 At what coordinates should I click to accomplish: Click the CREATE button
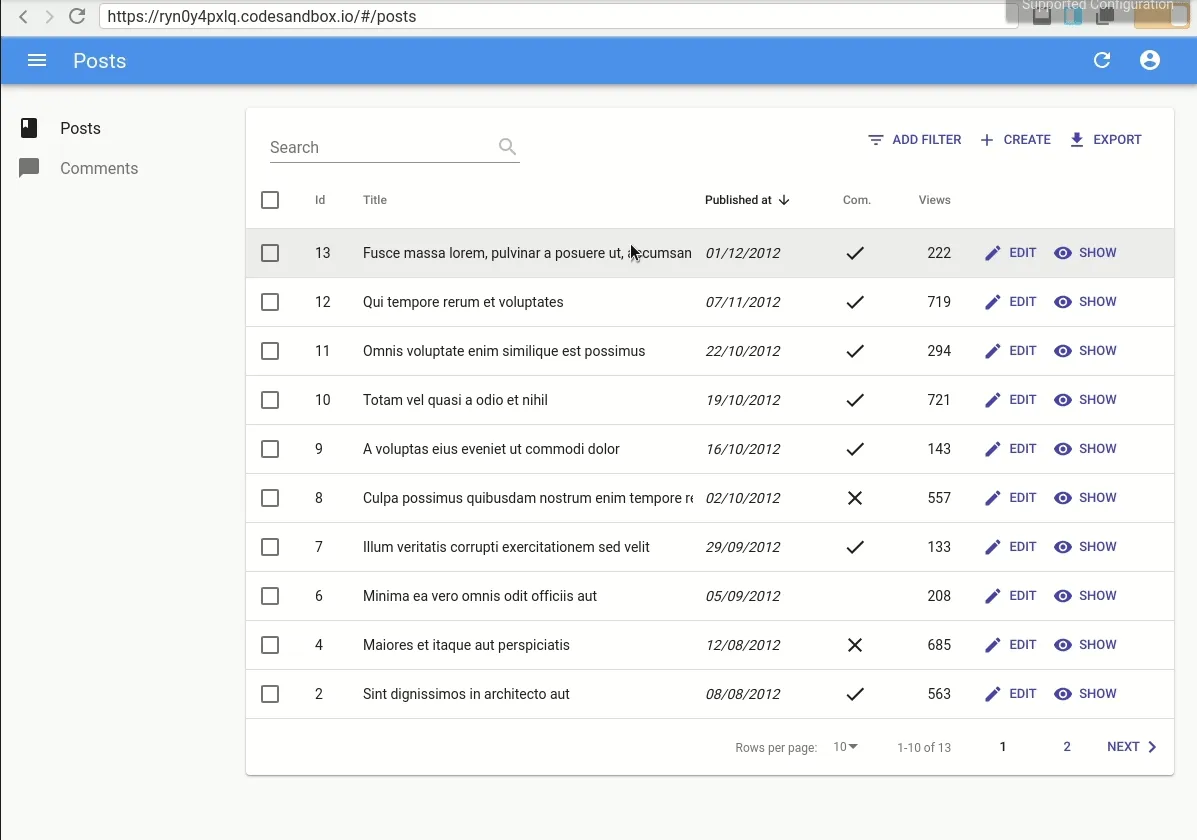pos(1015,139)
